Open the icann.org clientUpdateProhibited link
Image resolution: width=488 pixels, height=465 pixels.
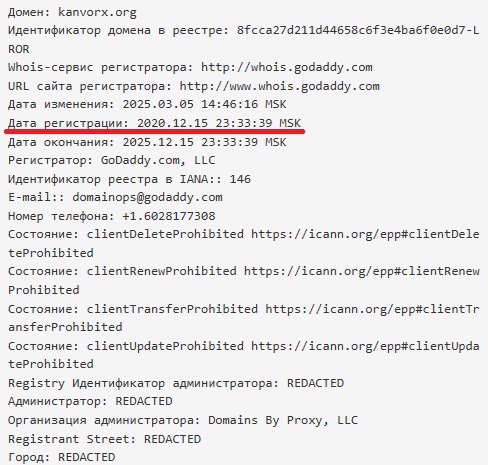[365, 346]
